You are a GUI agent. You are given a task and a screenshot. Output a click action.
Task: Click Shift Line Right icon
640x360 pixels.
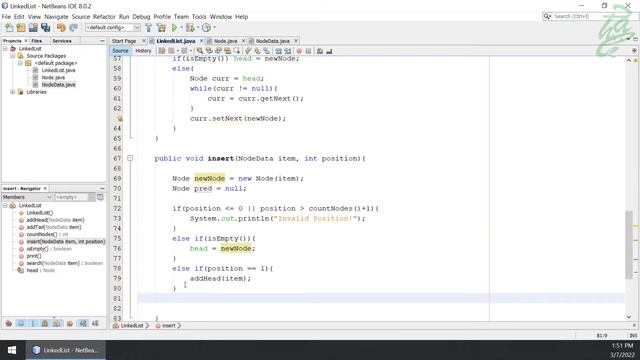pos(288,51)
